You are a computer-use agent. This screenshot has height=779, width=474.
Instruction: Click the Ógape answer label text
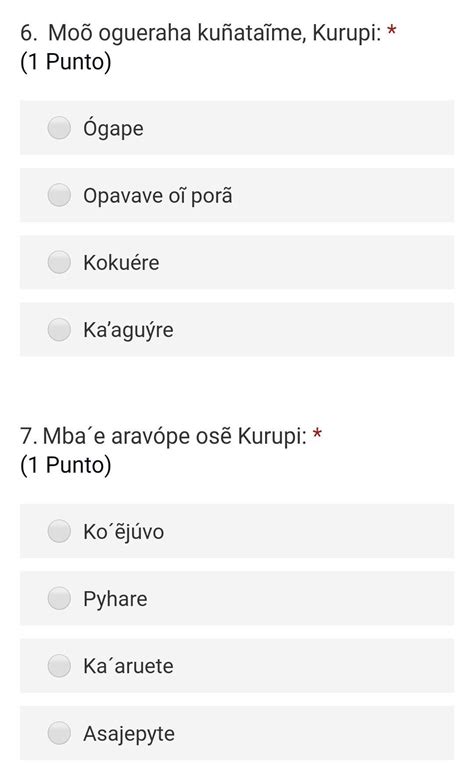coord(113,129)
